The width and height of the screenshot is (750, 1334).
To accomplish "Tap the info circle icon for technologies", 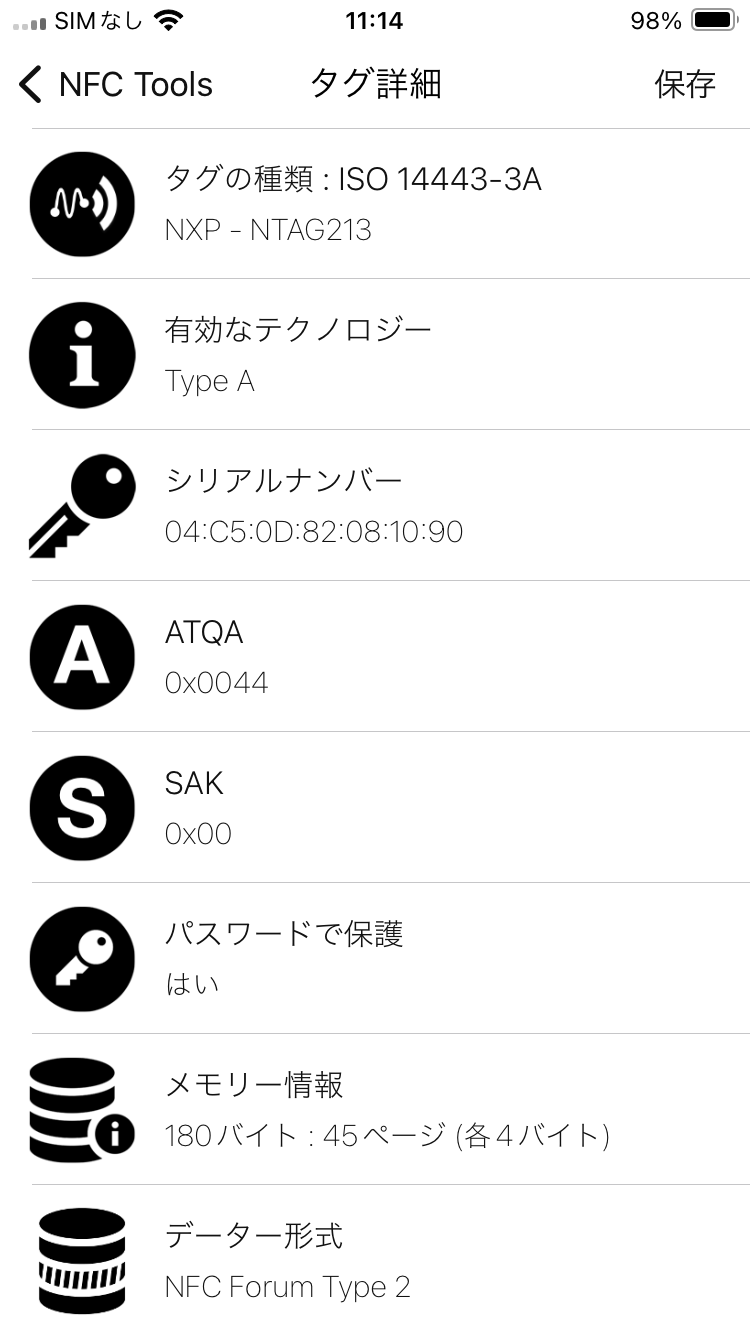I will click(82, 355).
